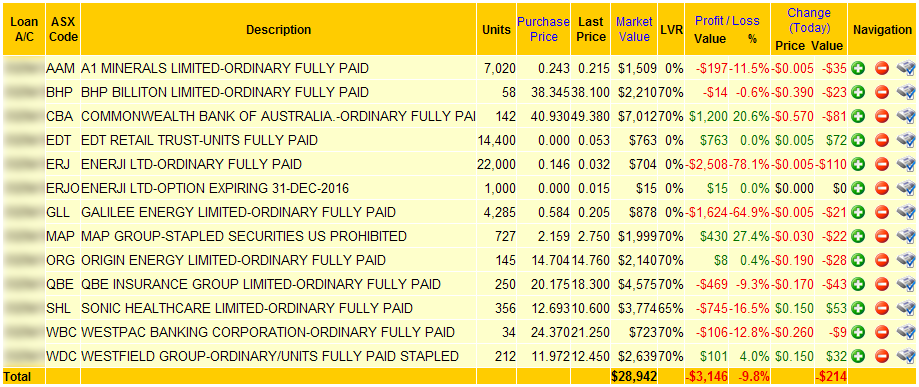Click the total market value $28,942
The width and height of the screenshot is (919, 387).
click(x=634, y=376)
